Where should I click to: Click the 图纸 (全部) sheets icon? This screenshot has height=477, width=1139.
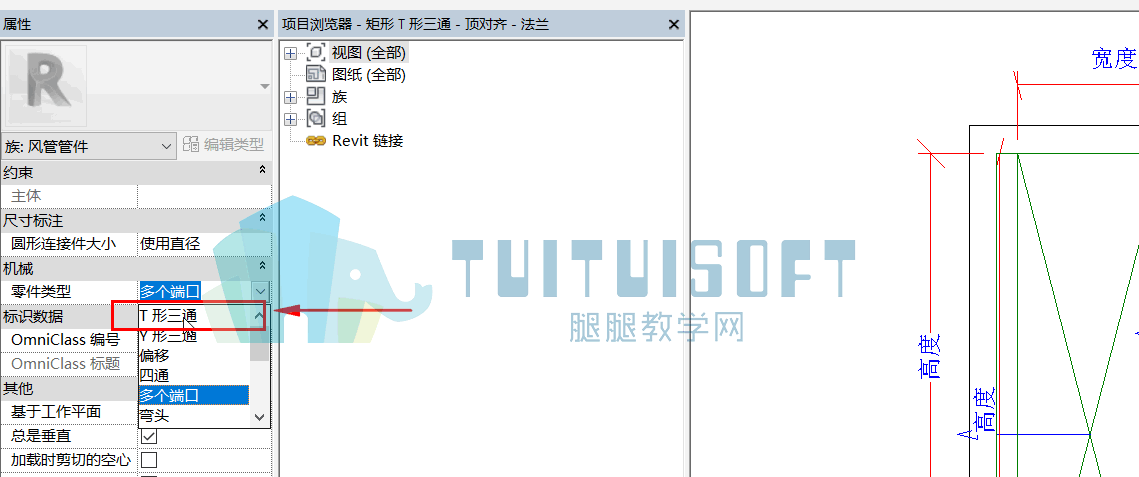pos(316,74)
